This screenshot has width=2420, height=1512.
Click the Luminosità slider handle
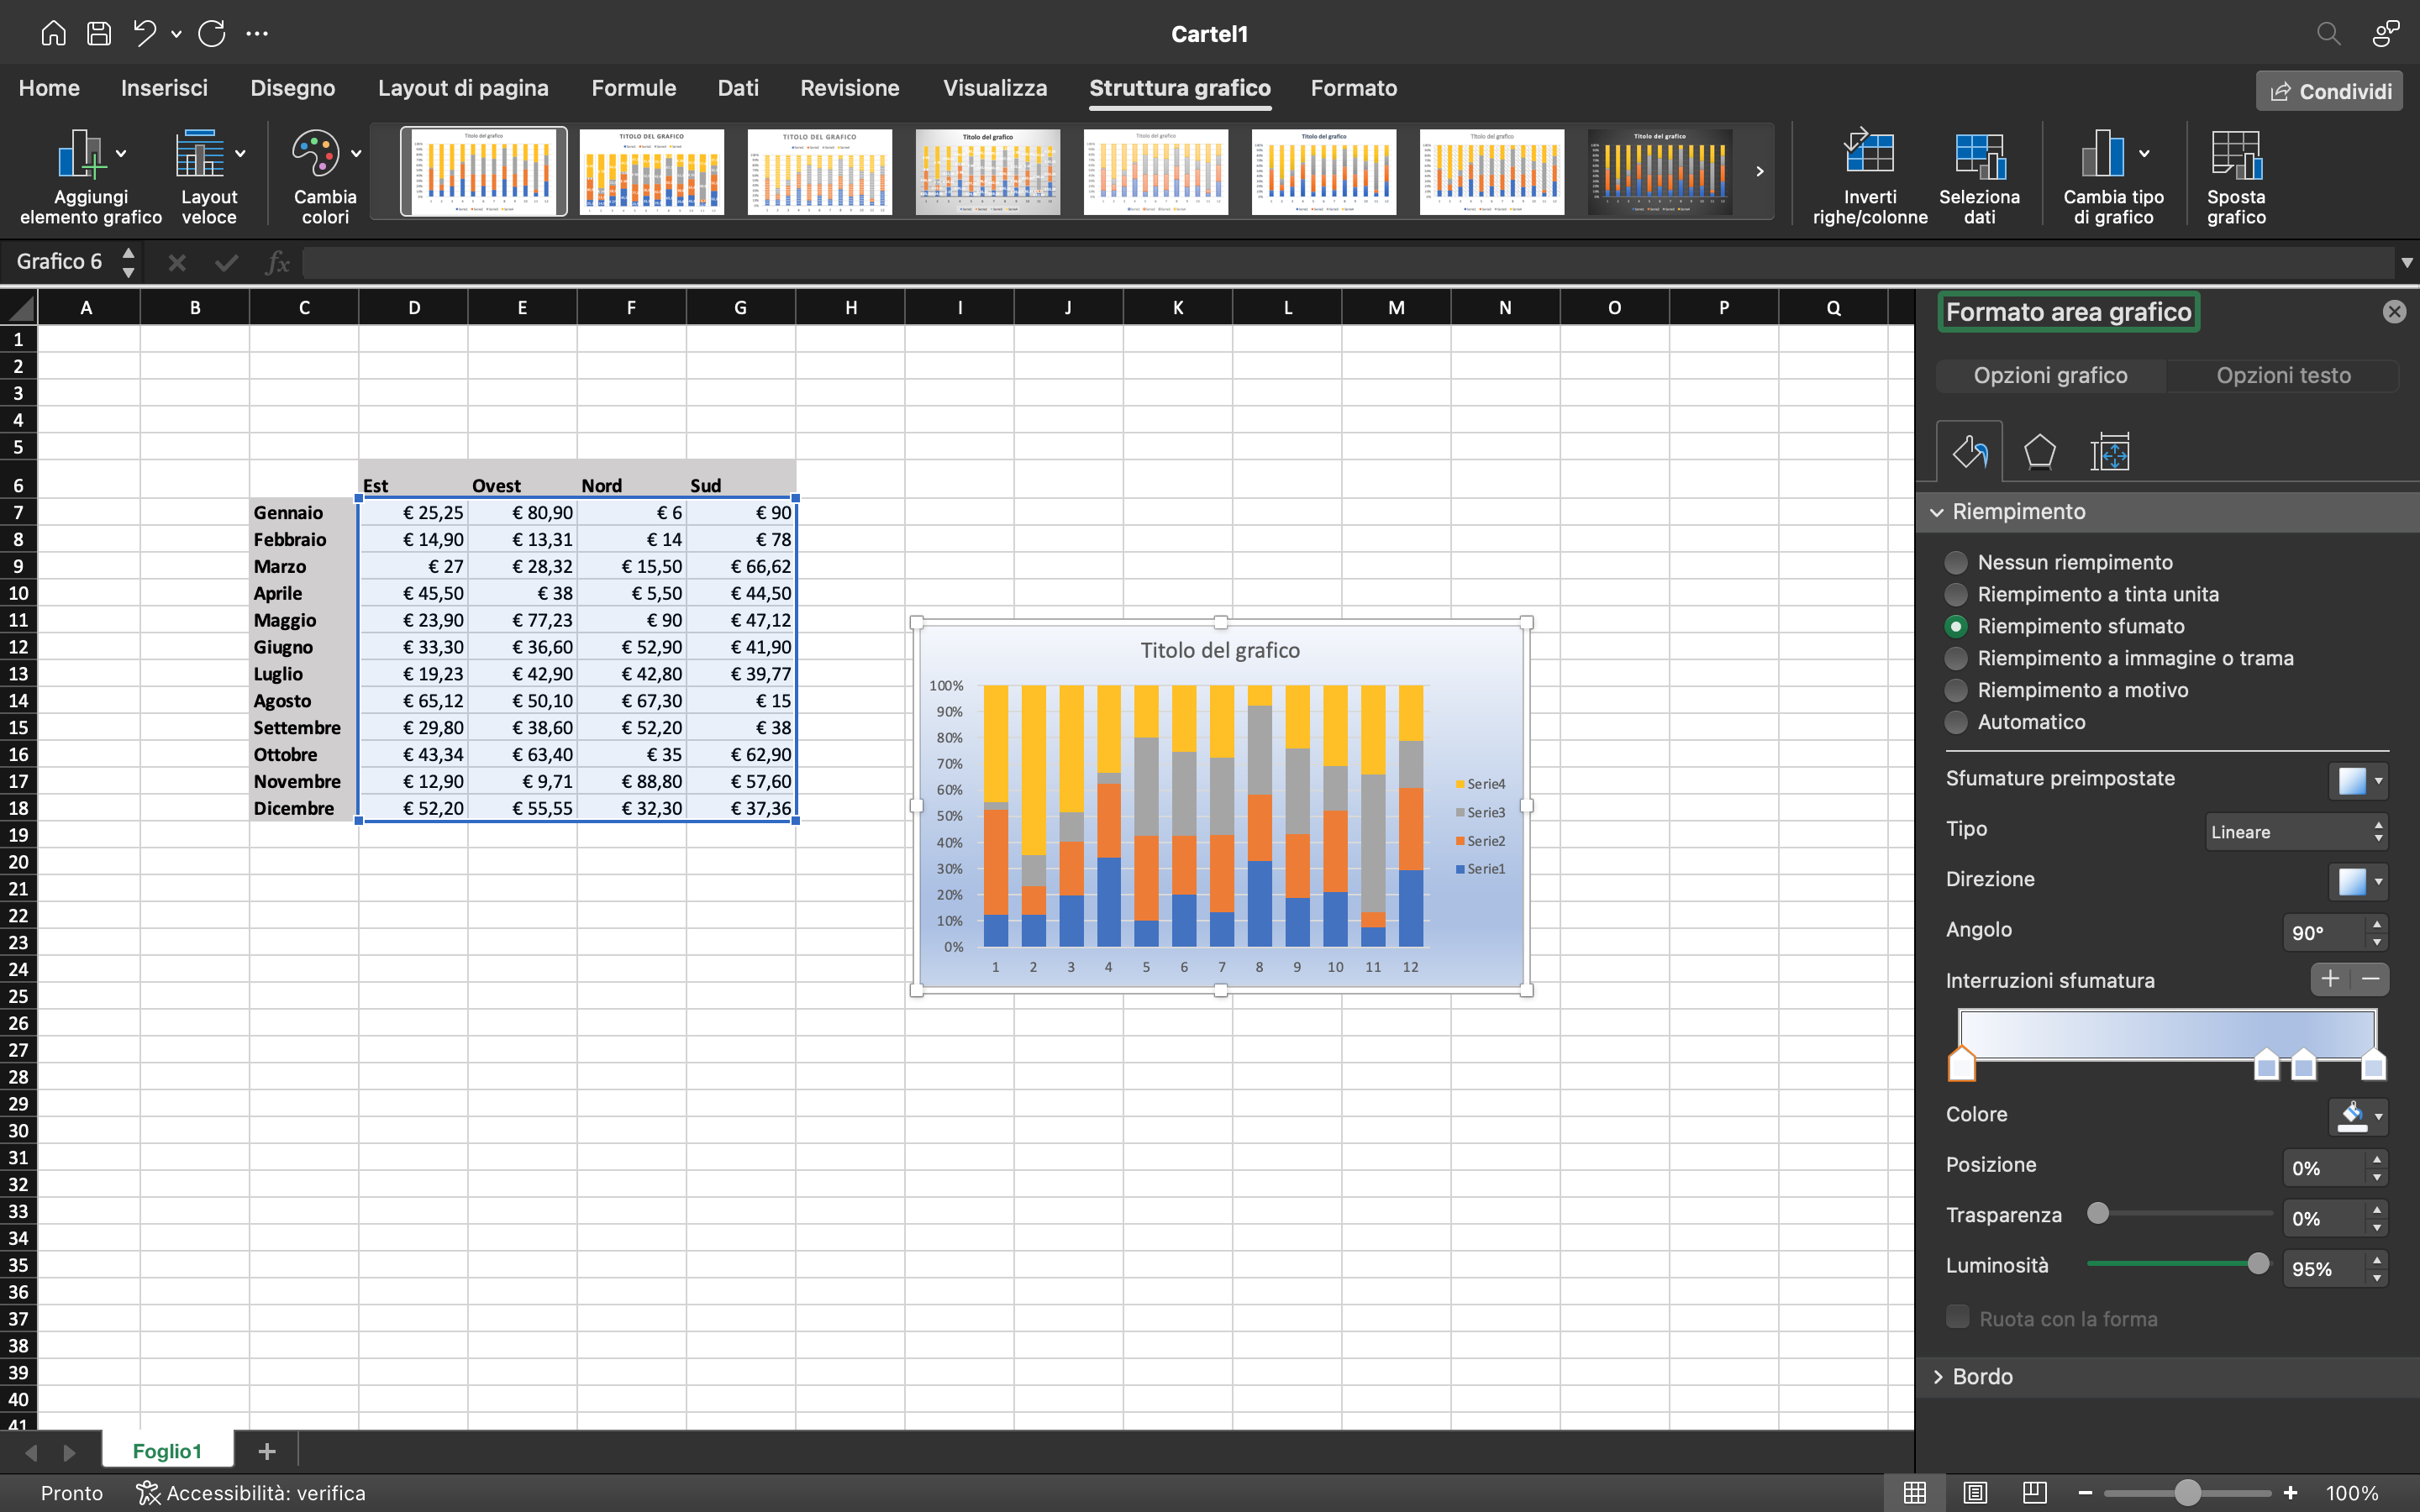[x=2257, y=1263]
